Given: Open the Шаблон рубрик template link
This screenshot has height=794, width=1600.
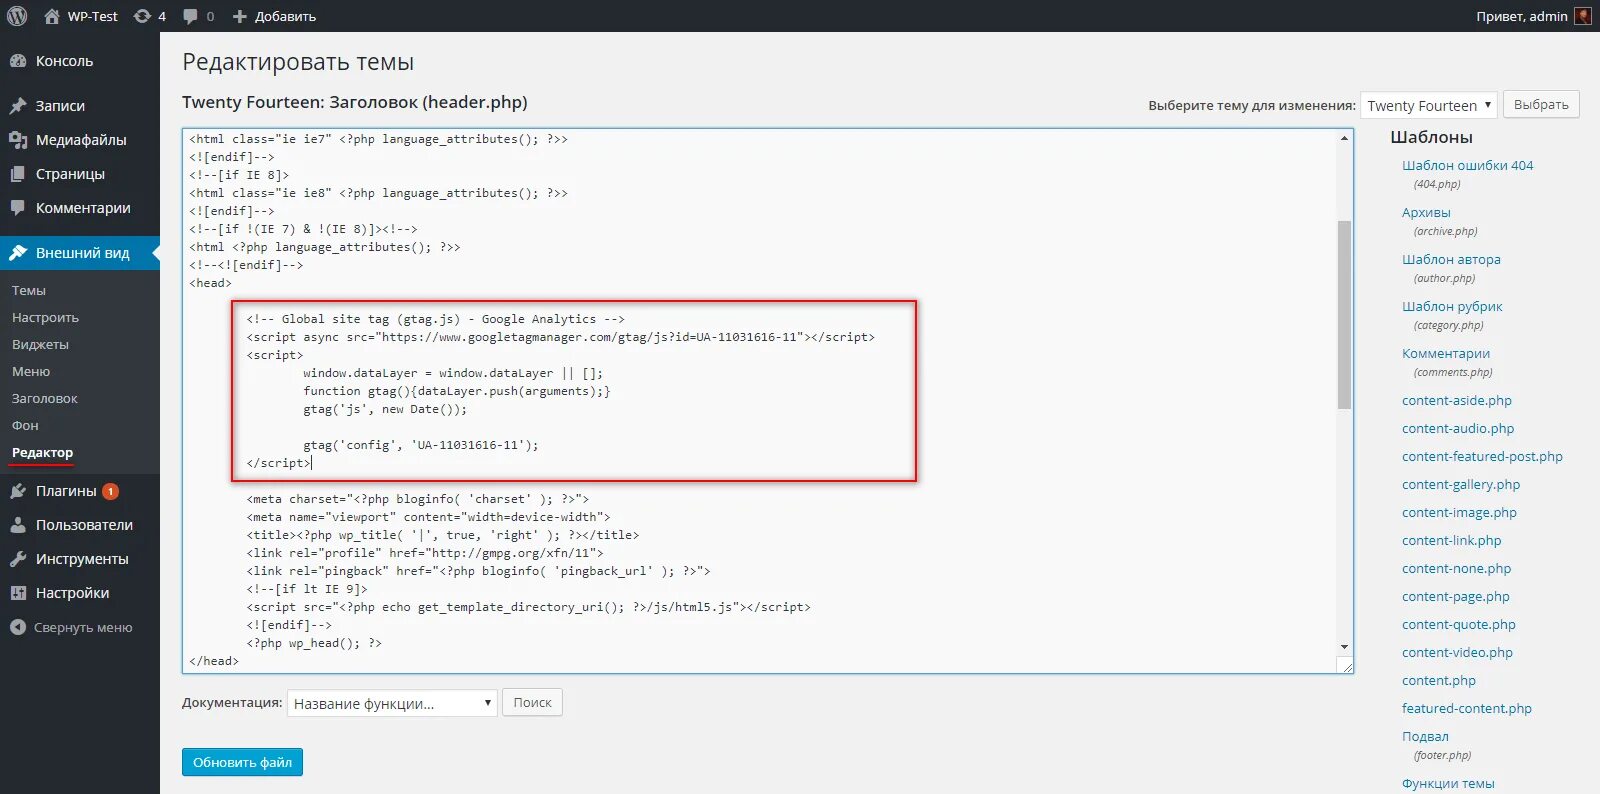Looking at the screenshot, I should (x=1452, y=306).
